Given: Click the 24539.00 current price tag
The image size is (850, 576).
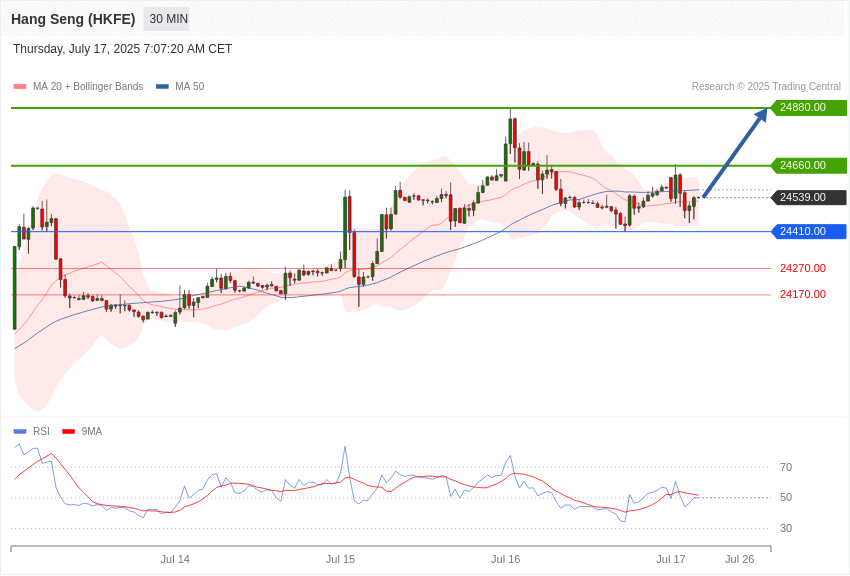Looking at the screenshot, I should click(809, 197).
